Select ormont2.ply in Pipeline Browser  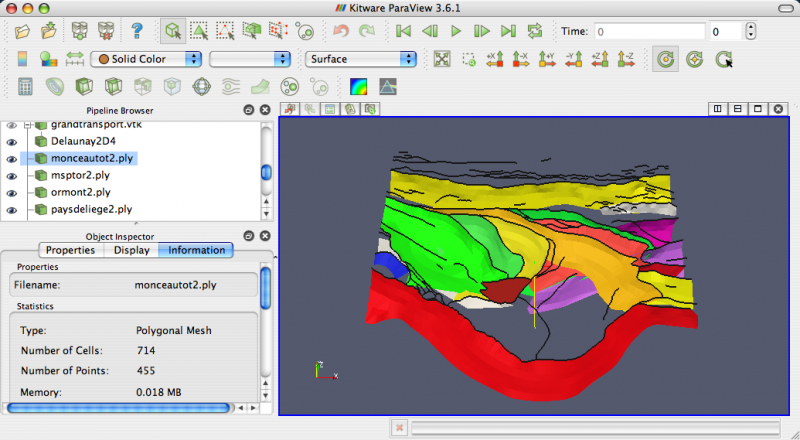coord(80,192)
